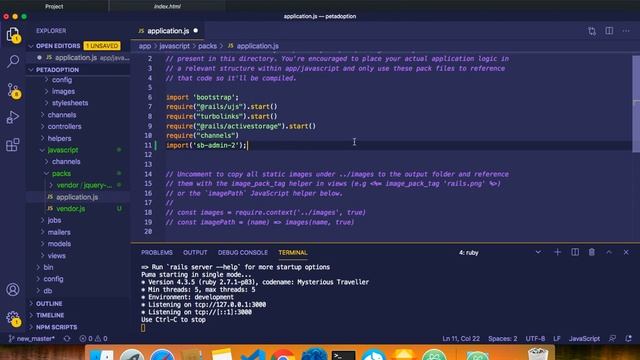640x360 pixels.
Task: Expand the controllers folder
Action: pyautogui.click(x=64, y=127)
